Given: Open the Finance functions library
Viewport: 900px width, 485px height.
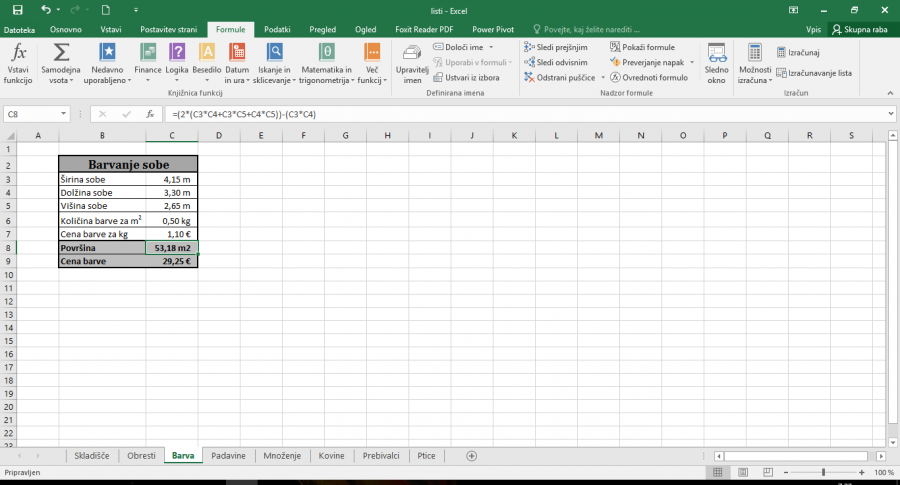Looking at the screenshot, I should point(148,62).
